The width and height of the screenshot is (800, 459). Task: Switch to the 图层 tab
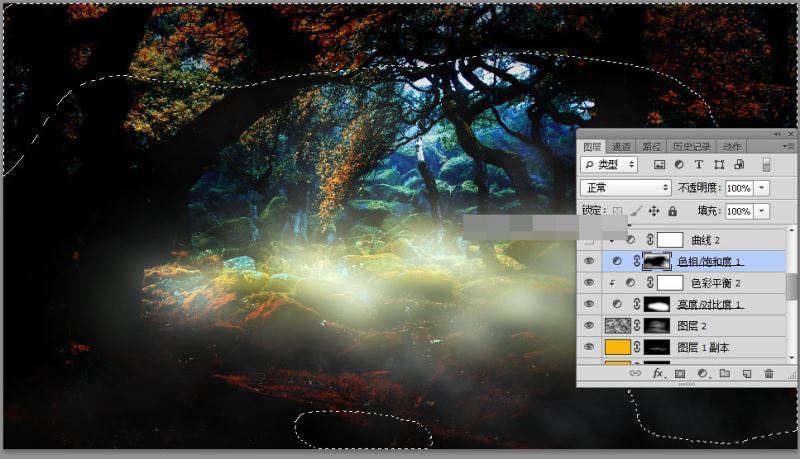click(592, 147)
